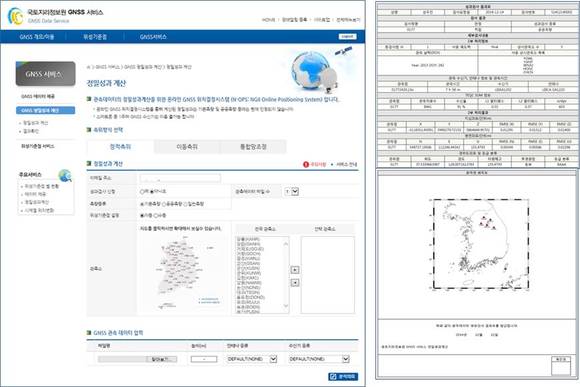Open the observation data file count dropdown
580x387 pixels.
tap(291, 192)
